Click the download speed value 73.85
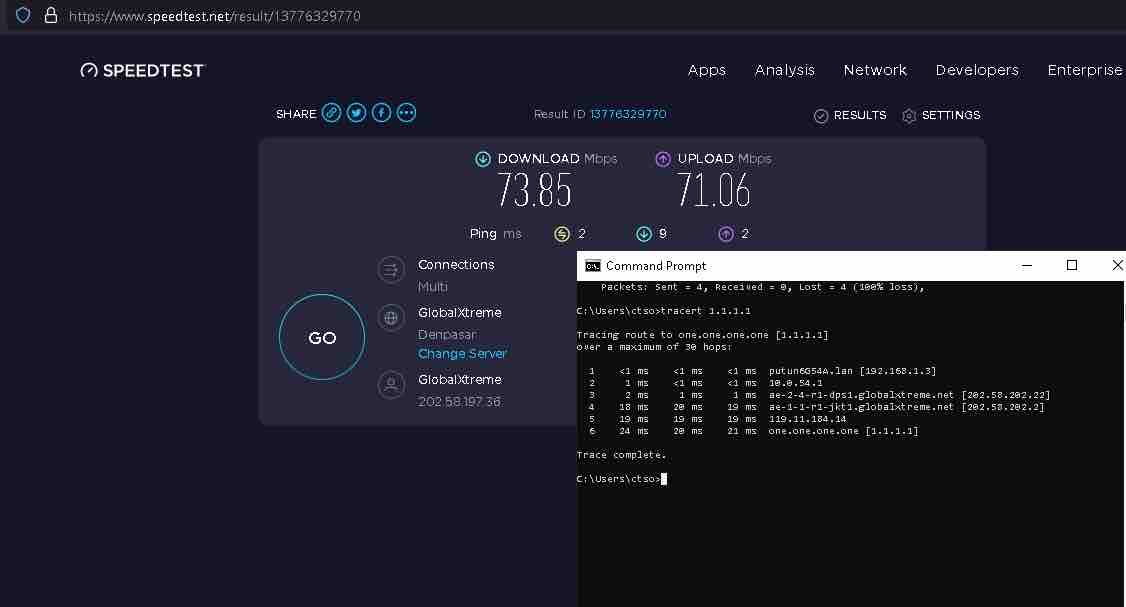This screenshot has width=1126, height=607. pos(534,190)
